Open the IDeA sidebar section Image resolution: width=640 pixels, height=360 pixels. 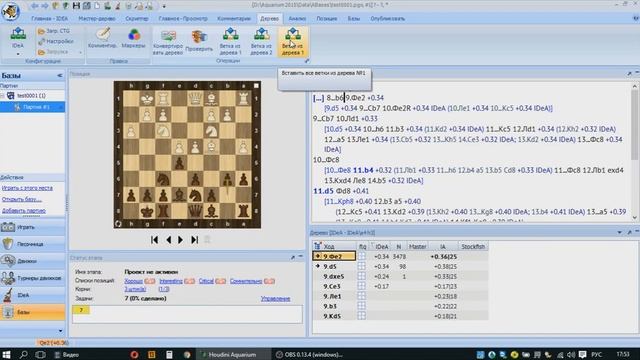pos(33,295)
